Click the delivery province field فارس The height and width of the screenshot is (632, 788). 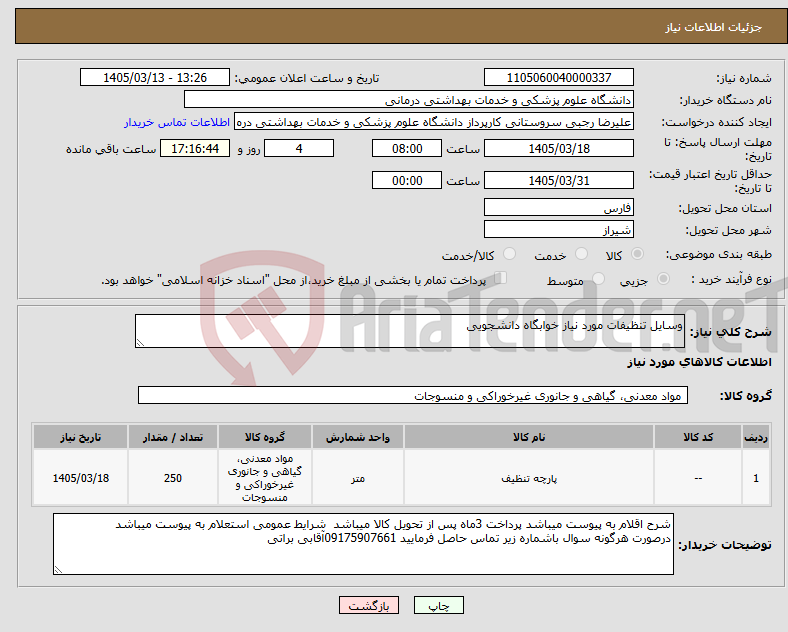click(558, 207)
